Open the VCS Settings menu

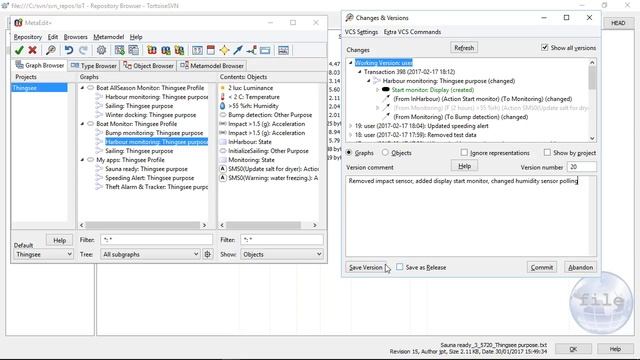click(x=361, y=32)
